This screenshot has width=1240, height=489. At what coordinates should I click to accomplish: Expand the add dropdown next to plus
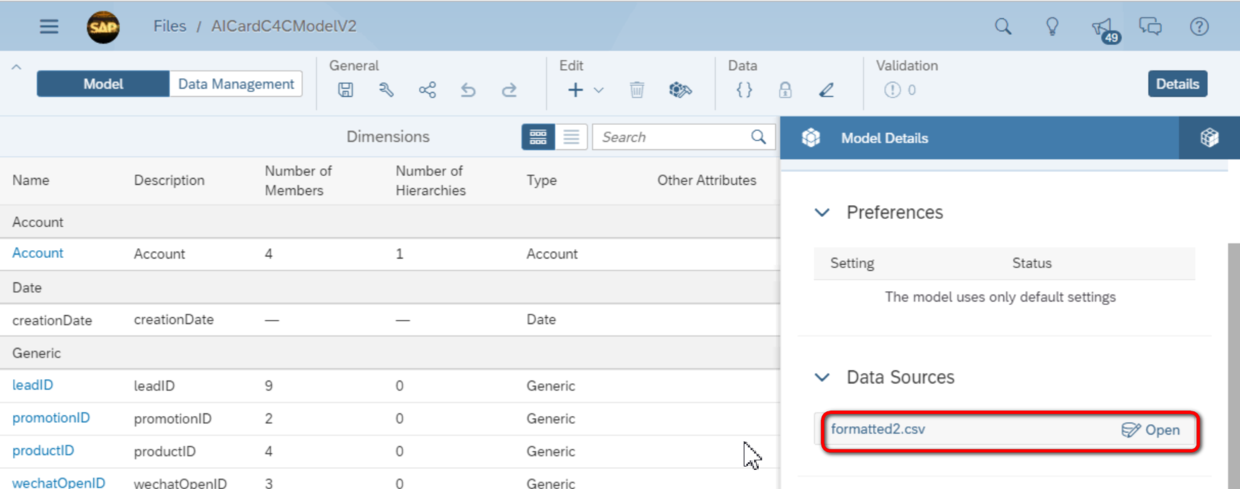(x=599, y=90)
